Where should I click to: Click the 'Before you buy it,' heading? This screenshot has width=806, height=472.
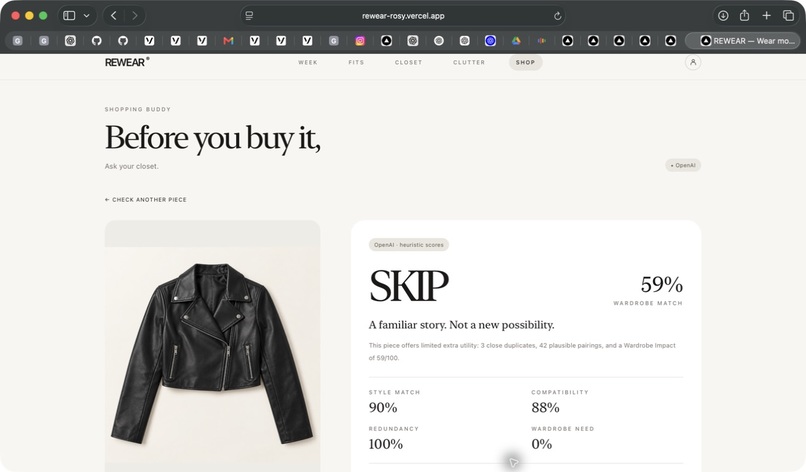[x=213, y=138]
